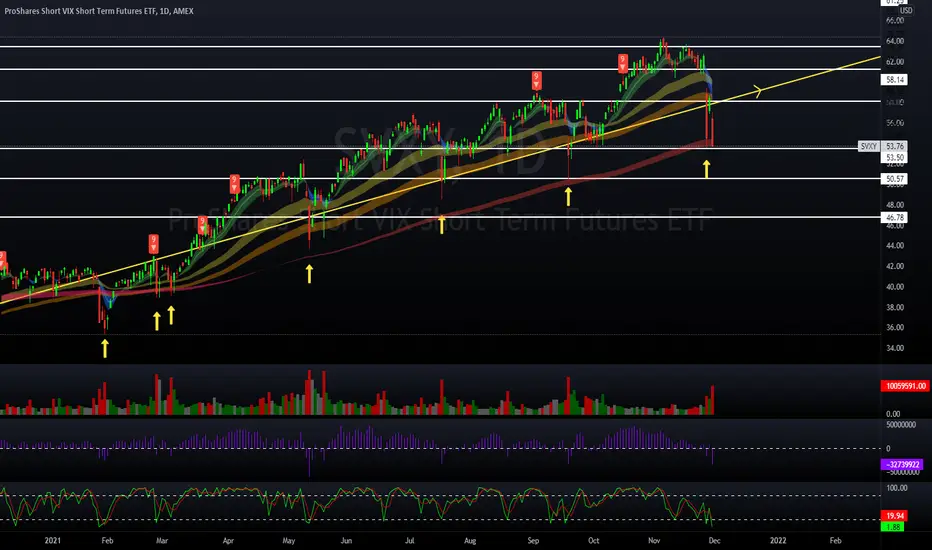Click the Apr date axis label
The width and height of the screenshot is (932, 550).
click(228, 540)
